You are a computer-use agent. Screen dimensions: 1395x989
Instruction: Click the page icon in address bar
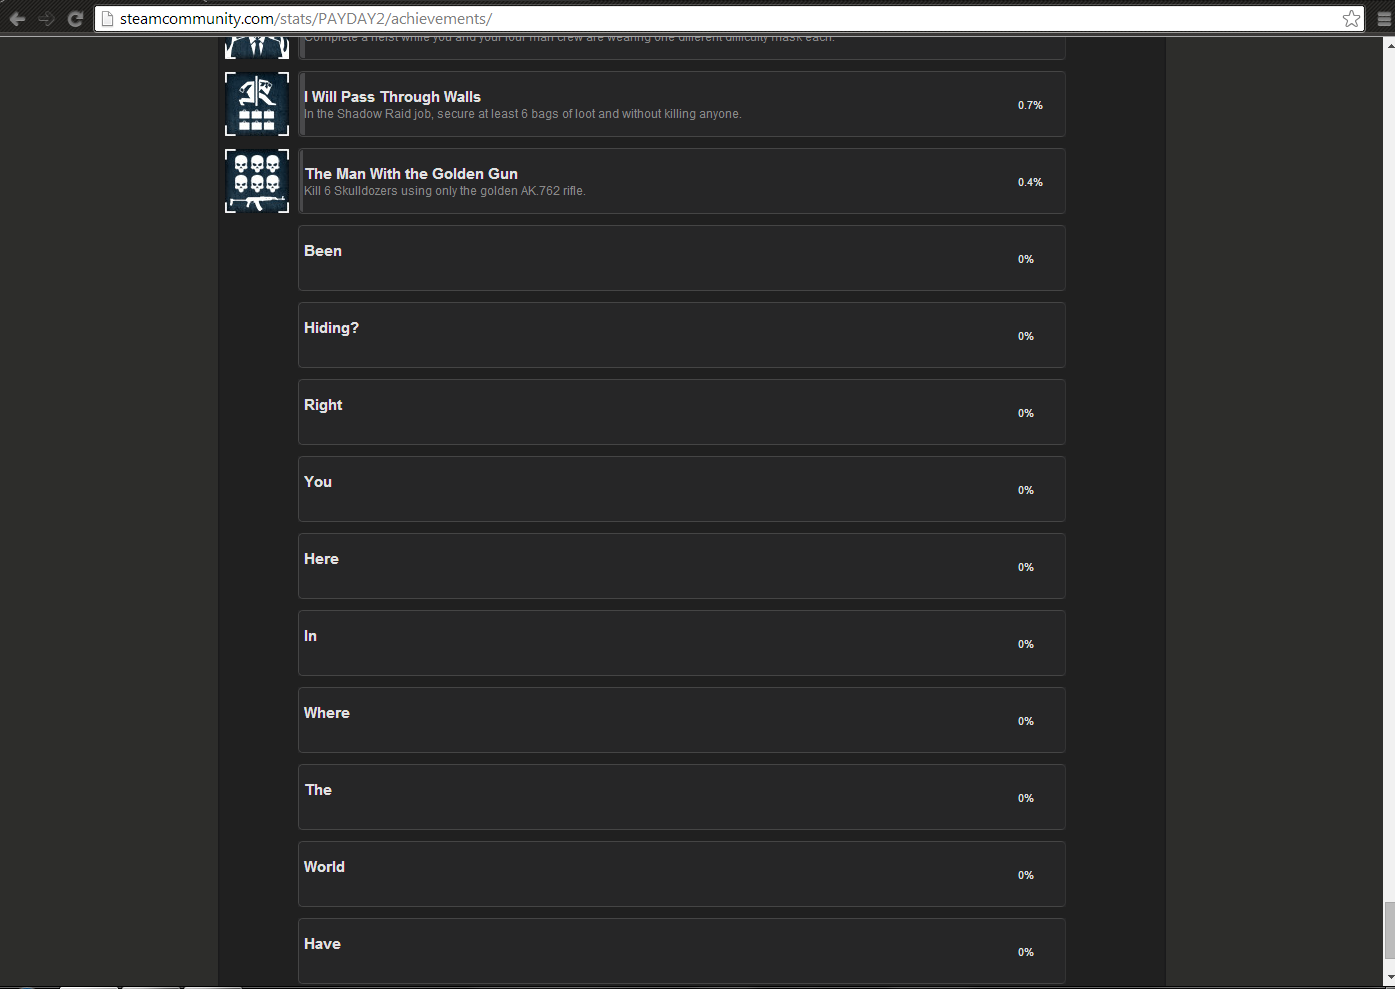pos(108,18)
